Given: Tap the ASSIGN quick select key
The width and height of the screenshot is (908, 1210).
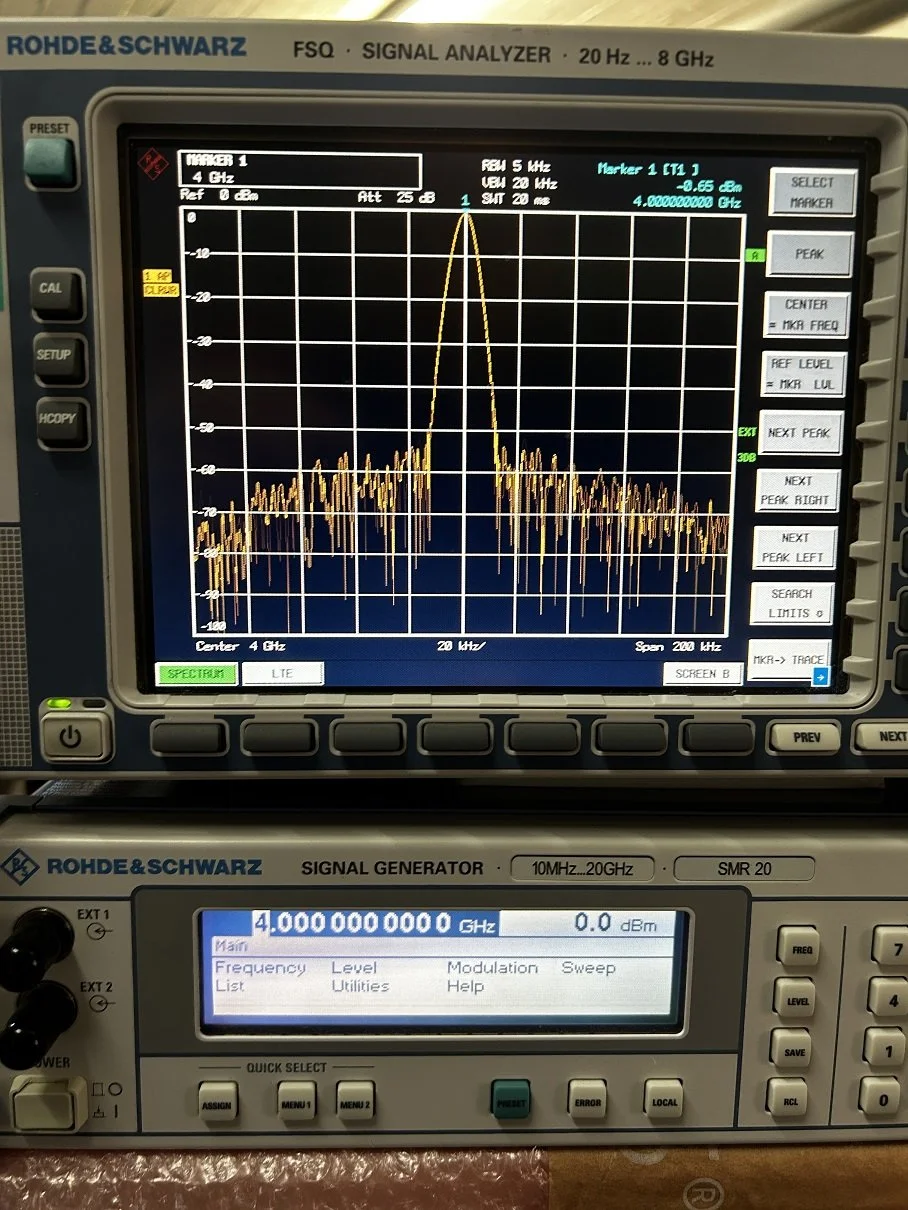Looking at the screenshot, I should coord(218,1101).
